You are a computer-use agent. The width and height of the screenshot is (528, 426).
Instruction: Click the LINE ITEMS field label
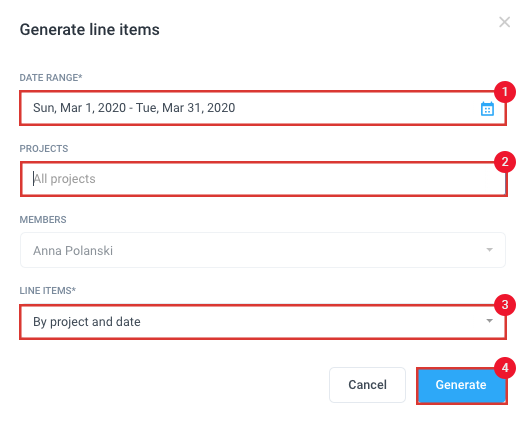pos(48,291)
